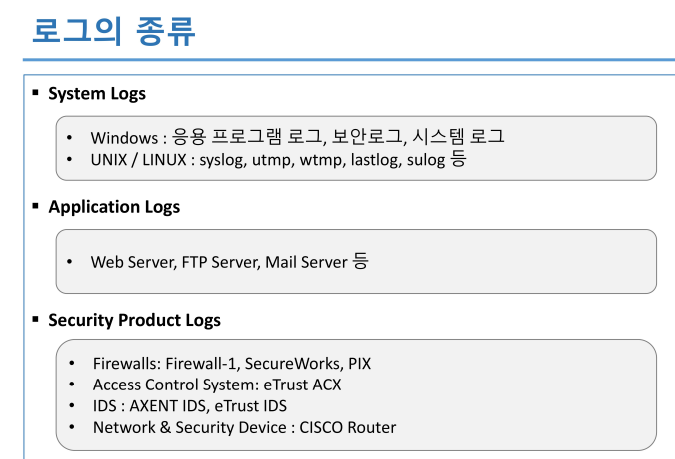Click the Security Product Logs heading
This screenshot has width=675, height=459.
134,320
